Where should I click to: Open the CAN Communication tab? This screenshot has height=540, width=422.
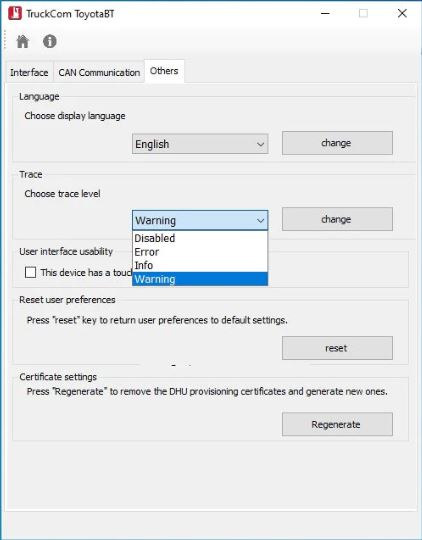99,73
